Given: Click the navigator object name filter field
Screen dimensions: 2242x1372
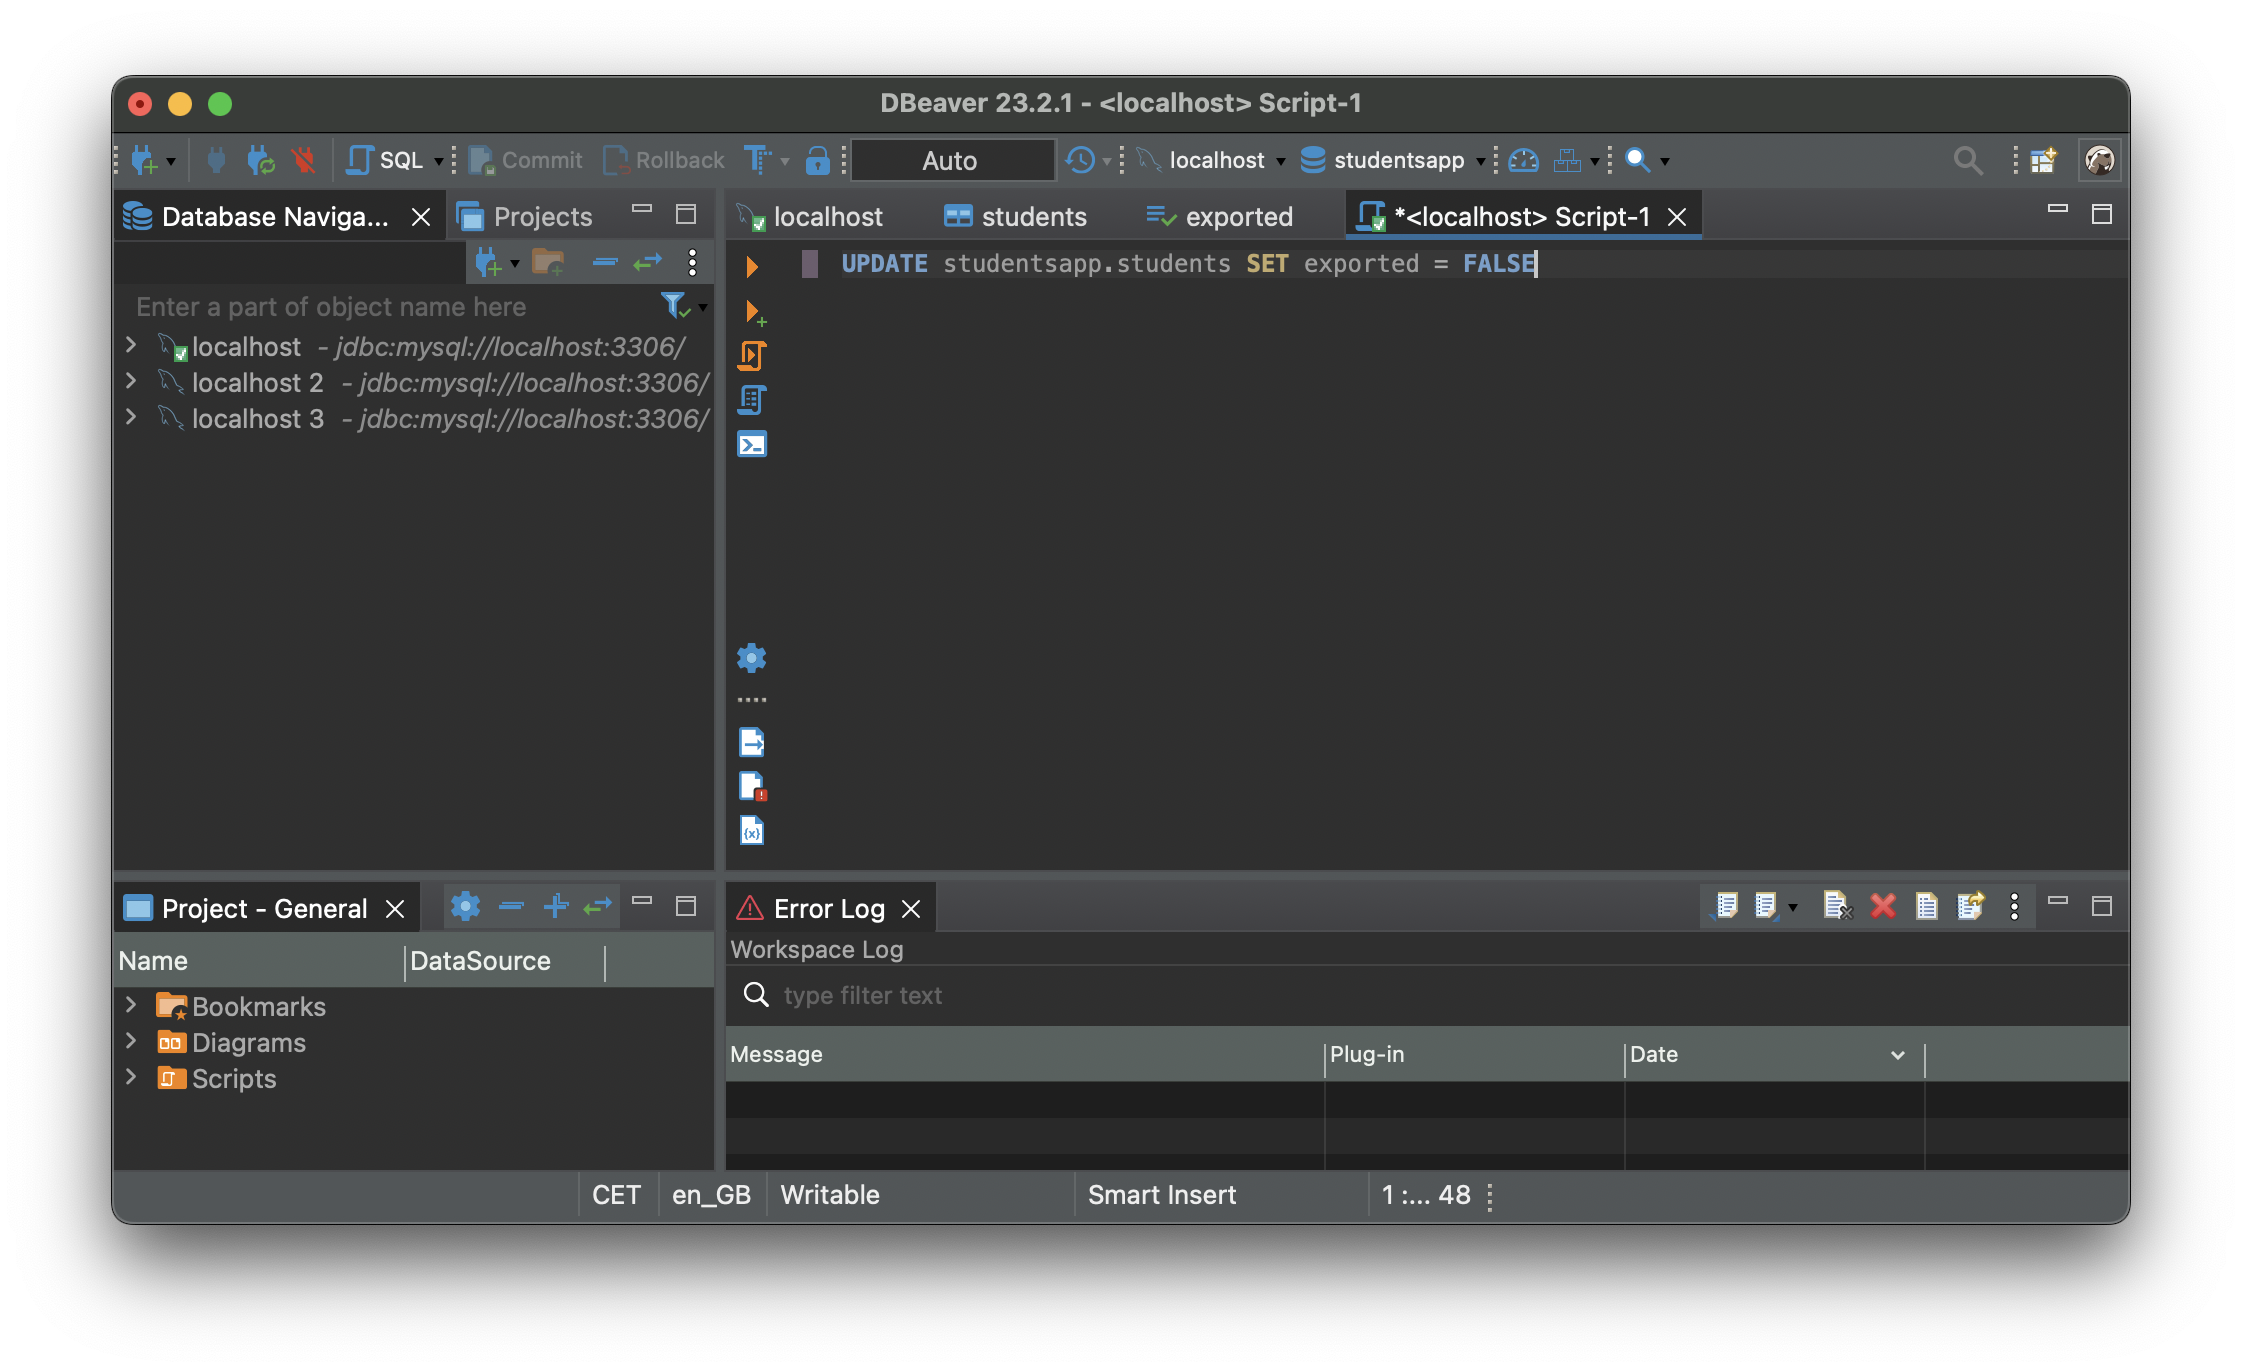Looking at the screenshot, I should tap(392, 307).
